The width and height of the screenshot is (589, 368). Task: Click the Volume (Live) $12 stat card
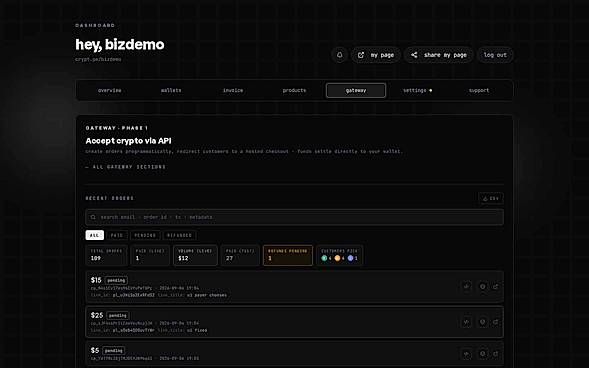pos(195,255)
